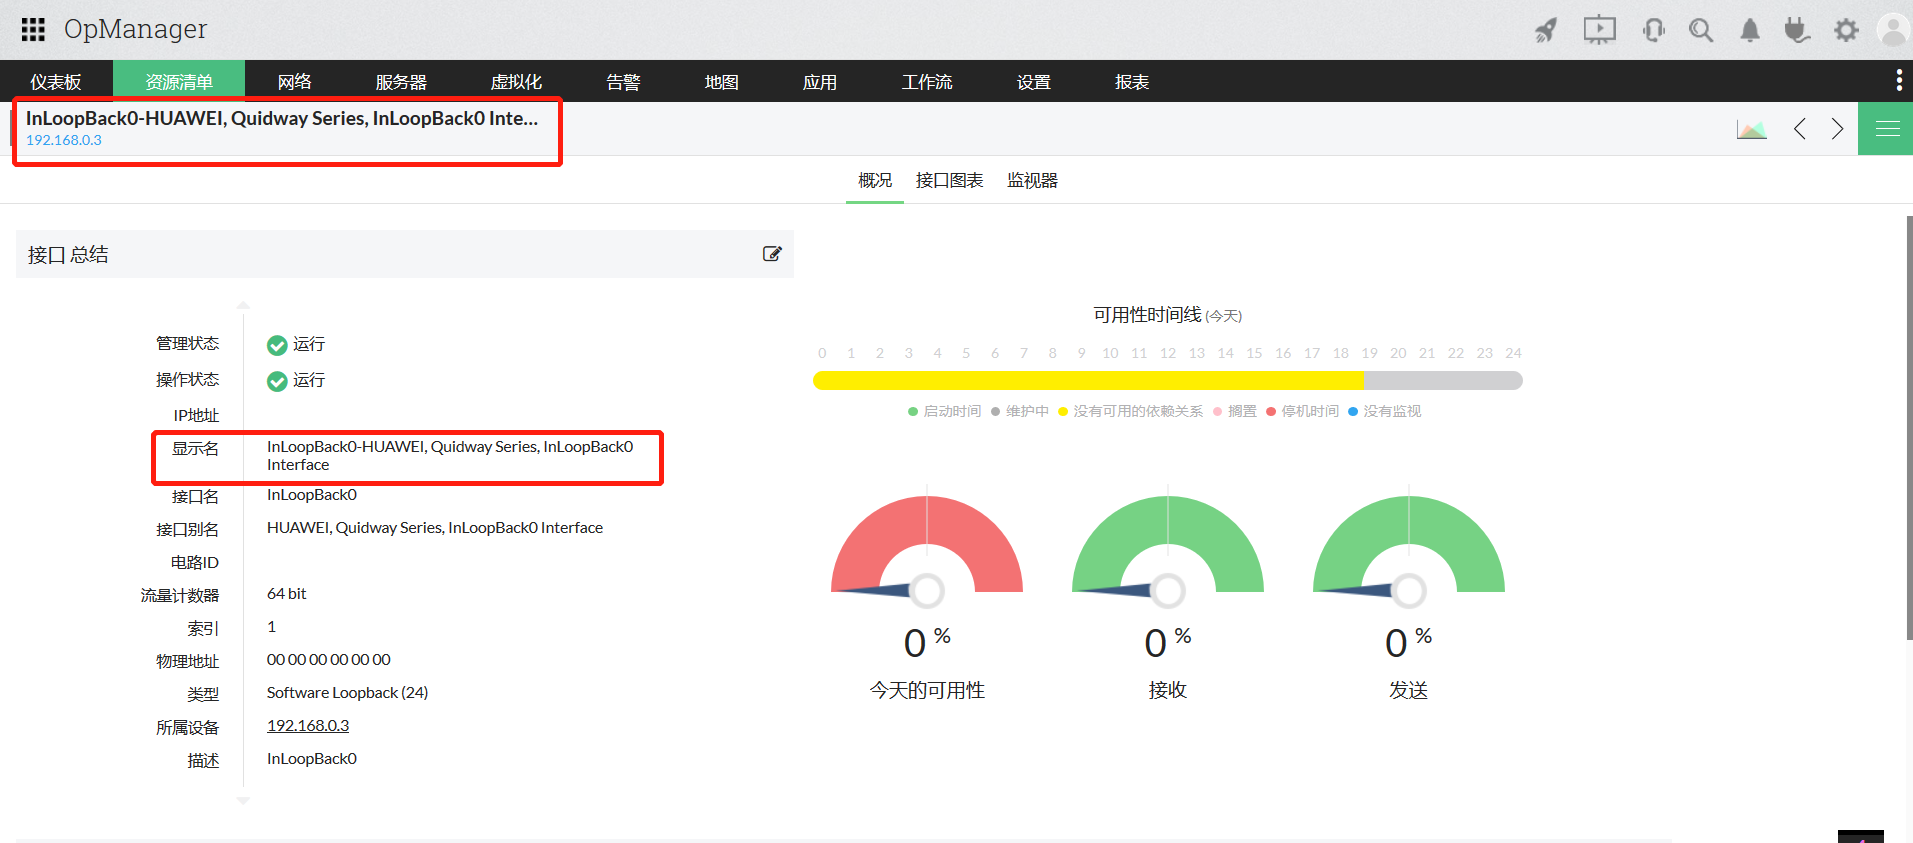Click the InLoopBack0 value beside 接口名
Image resolution: width=1913 pixels, height=843 pixels.
(x=312, y=495)
